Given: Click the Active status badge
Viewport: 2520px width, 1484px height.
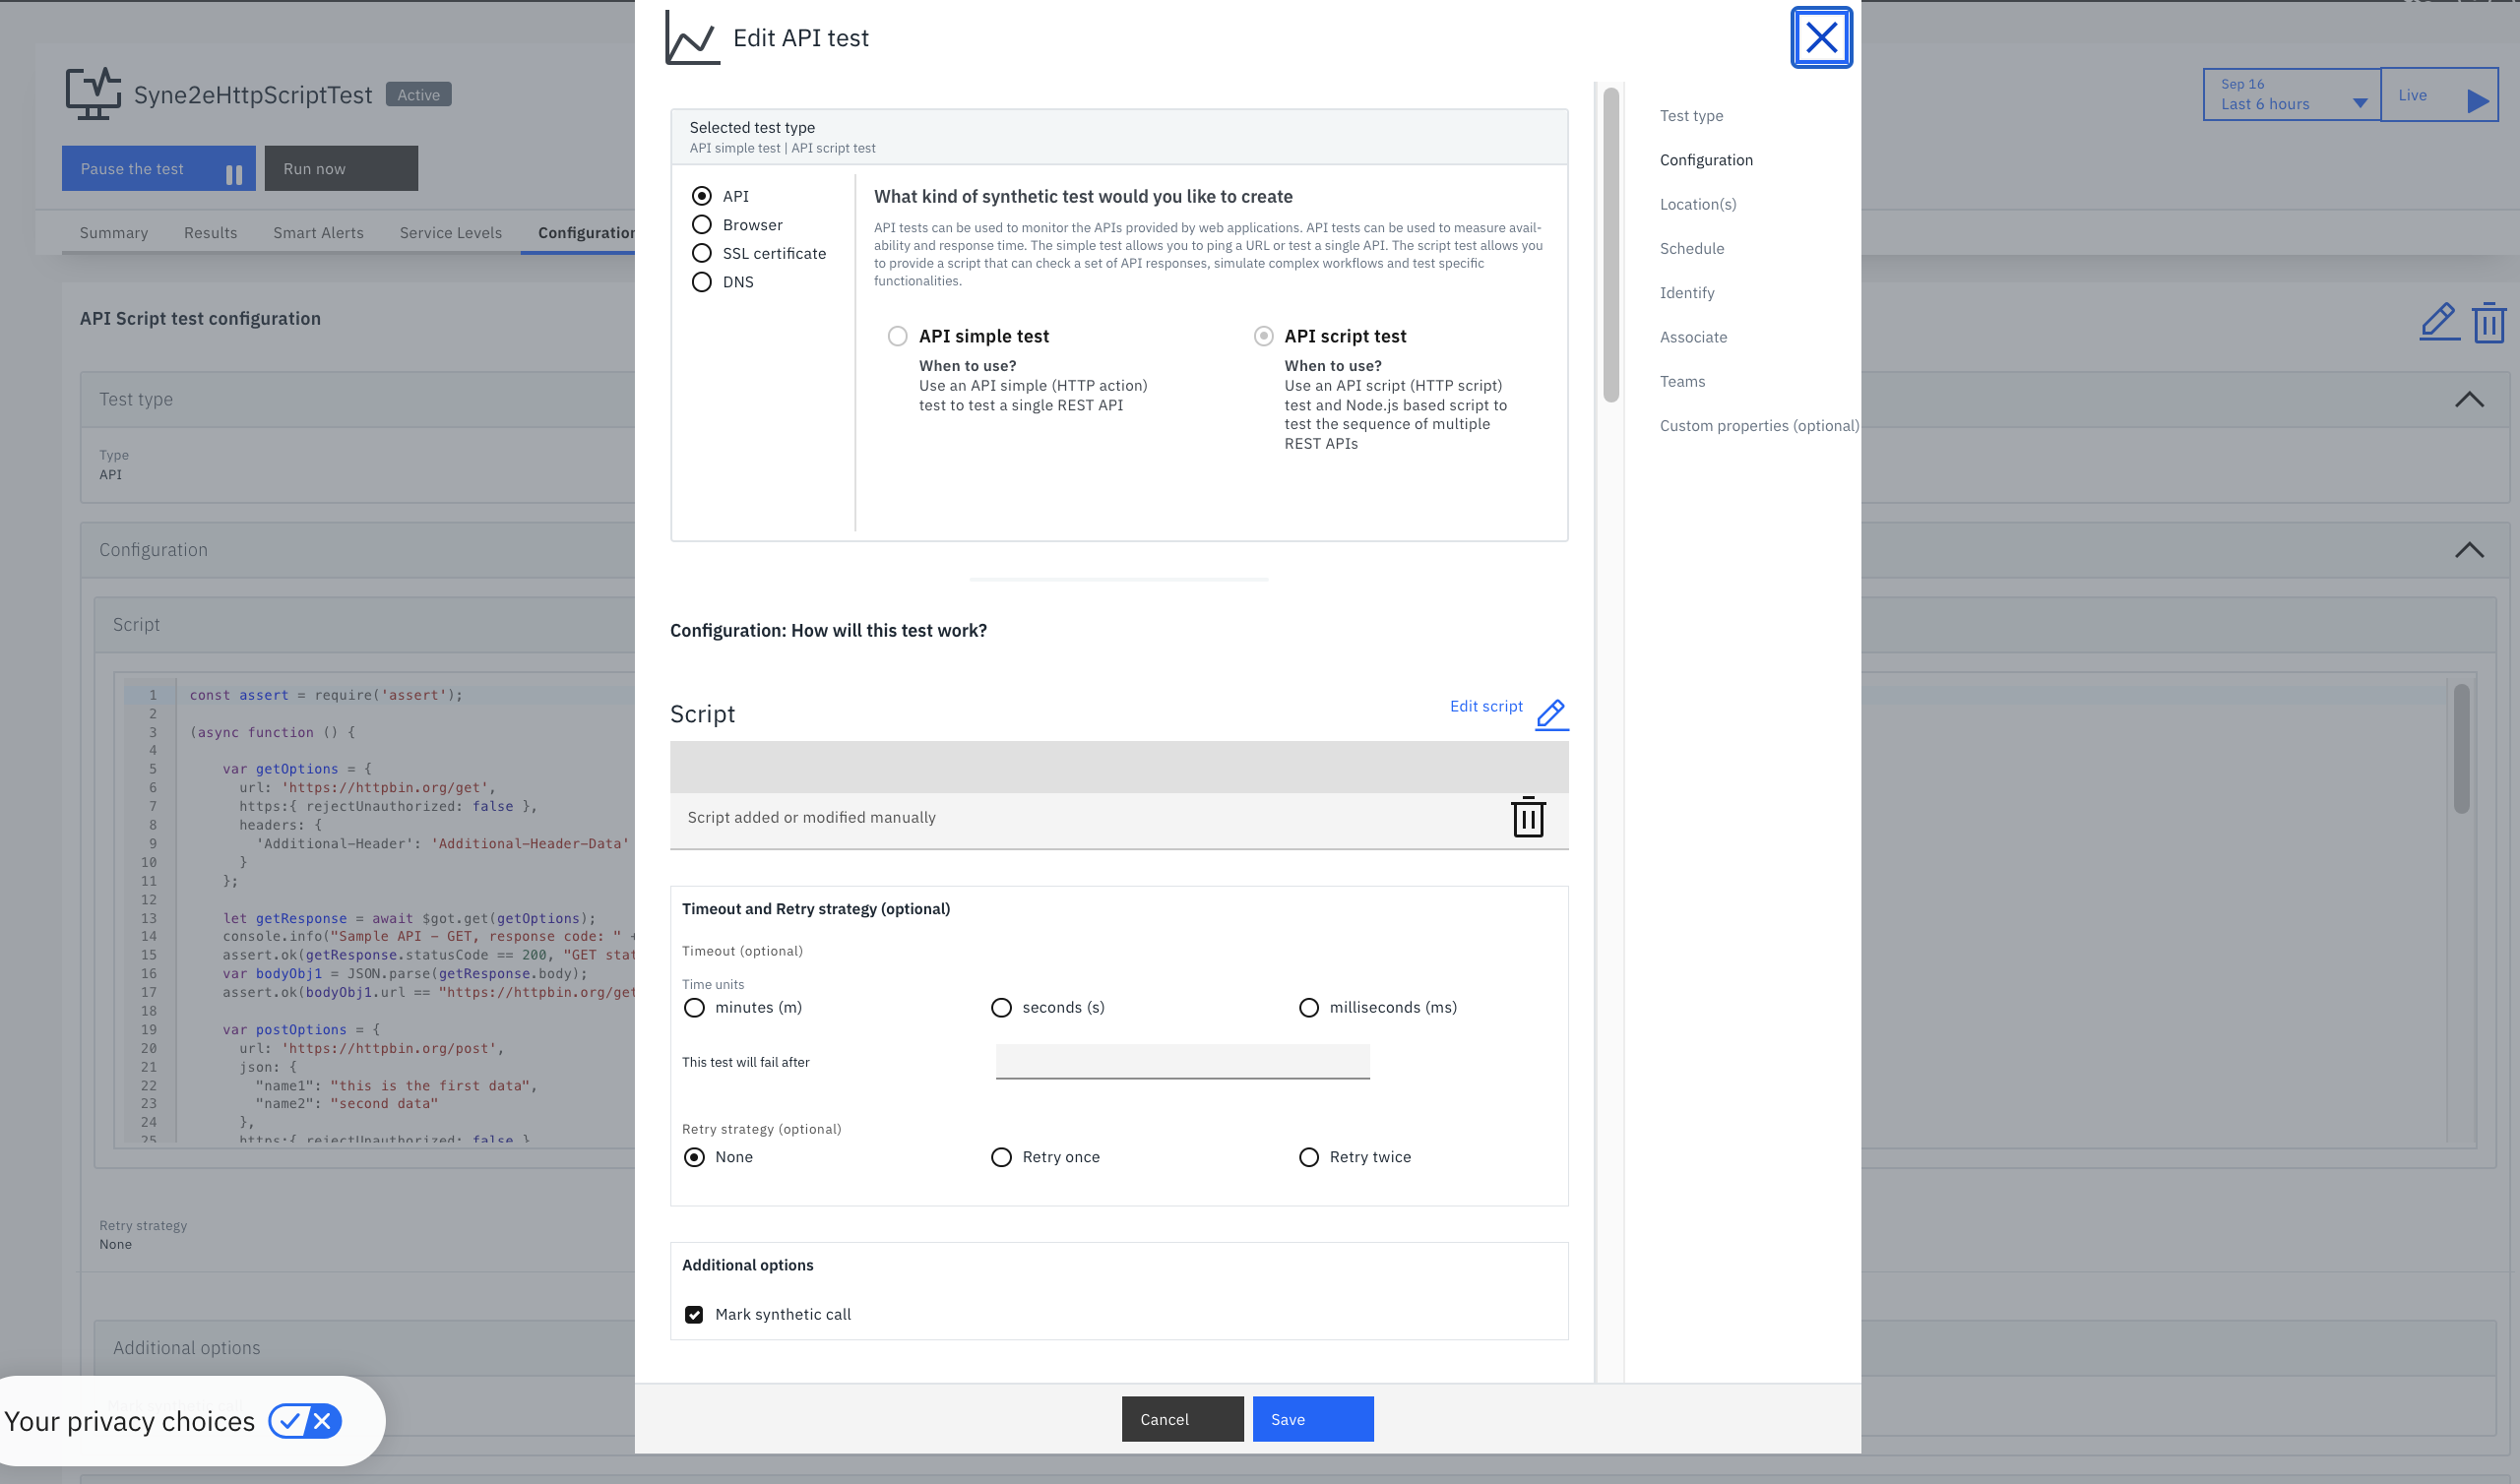Looking at the screenshot, I should tap(418, 95).
